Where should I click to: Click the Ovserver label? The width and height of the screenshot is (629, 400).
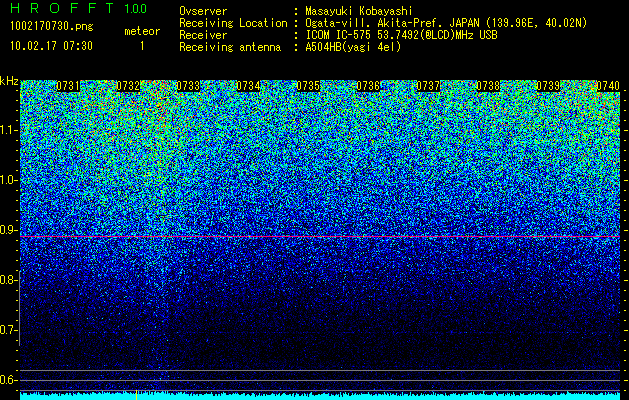(203, 11)
